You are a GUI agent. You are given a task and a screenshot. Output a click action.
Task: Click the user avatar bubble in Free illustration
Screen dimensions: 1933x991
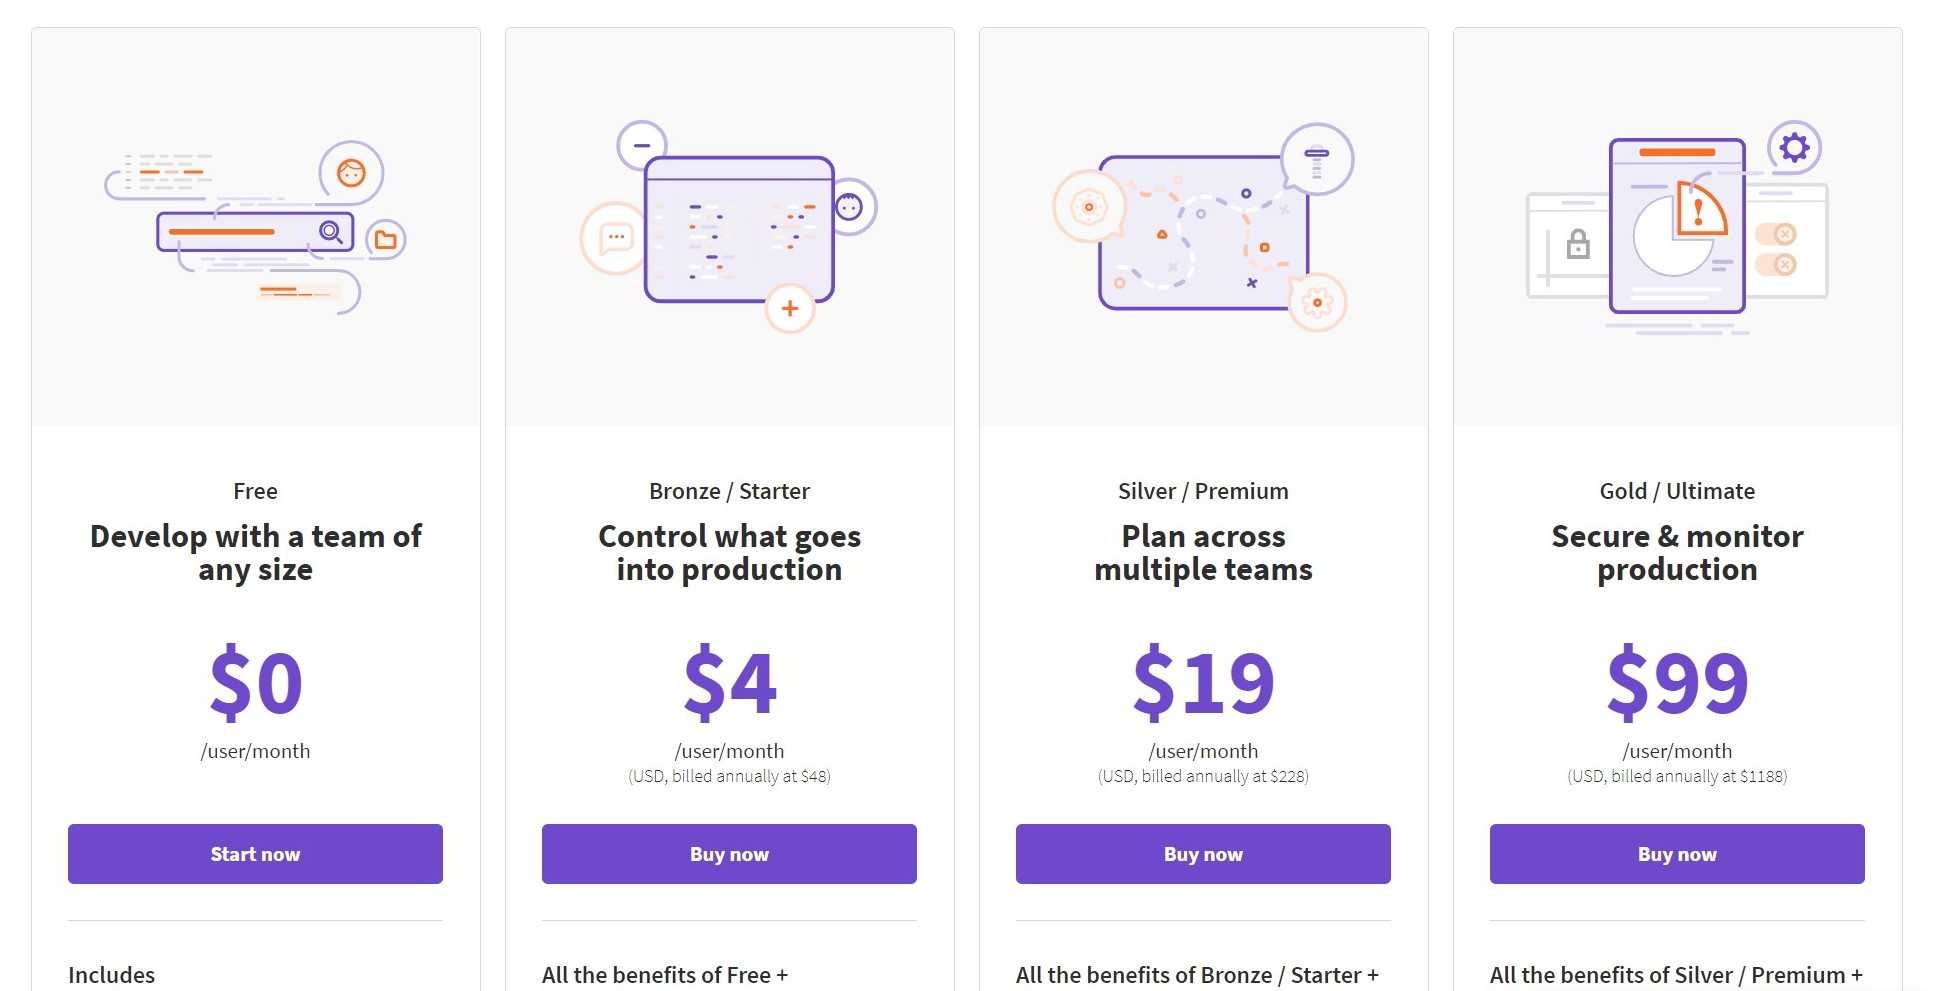(x=351, y=173)
